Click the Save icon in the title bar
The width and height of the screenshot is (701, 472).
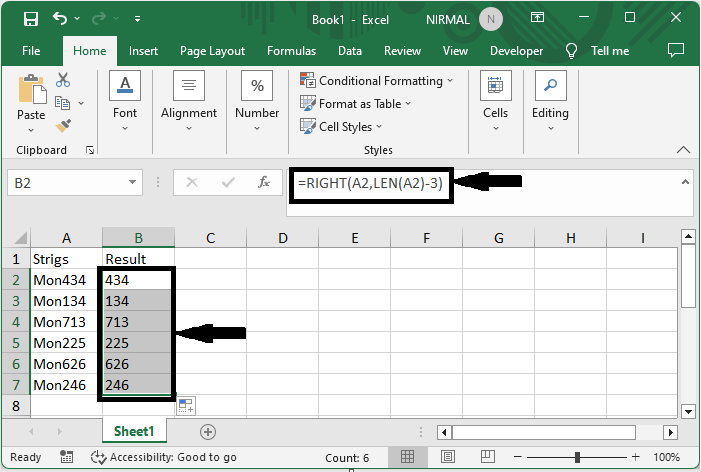(x=31, y=19)
